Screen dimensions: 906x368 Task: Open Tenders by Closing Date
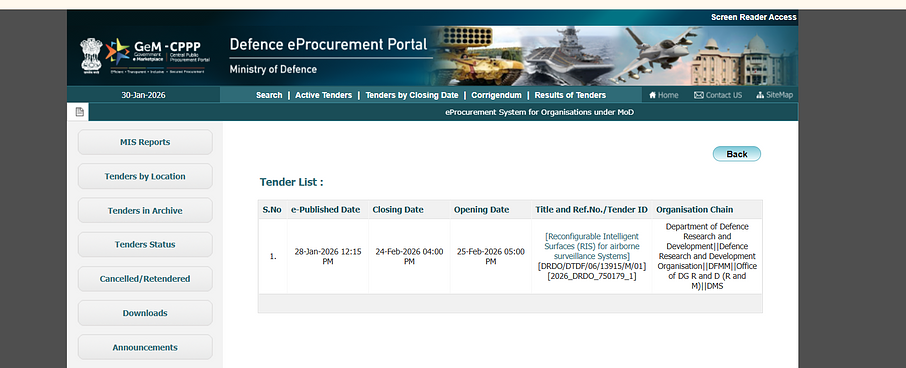[411, 95]
